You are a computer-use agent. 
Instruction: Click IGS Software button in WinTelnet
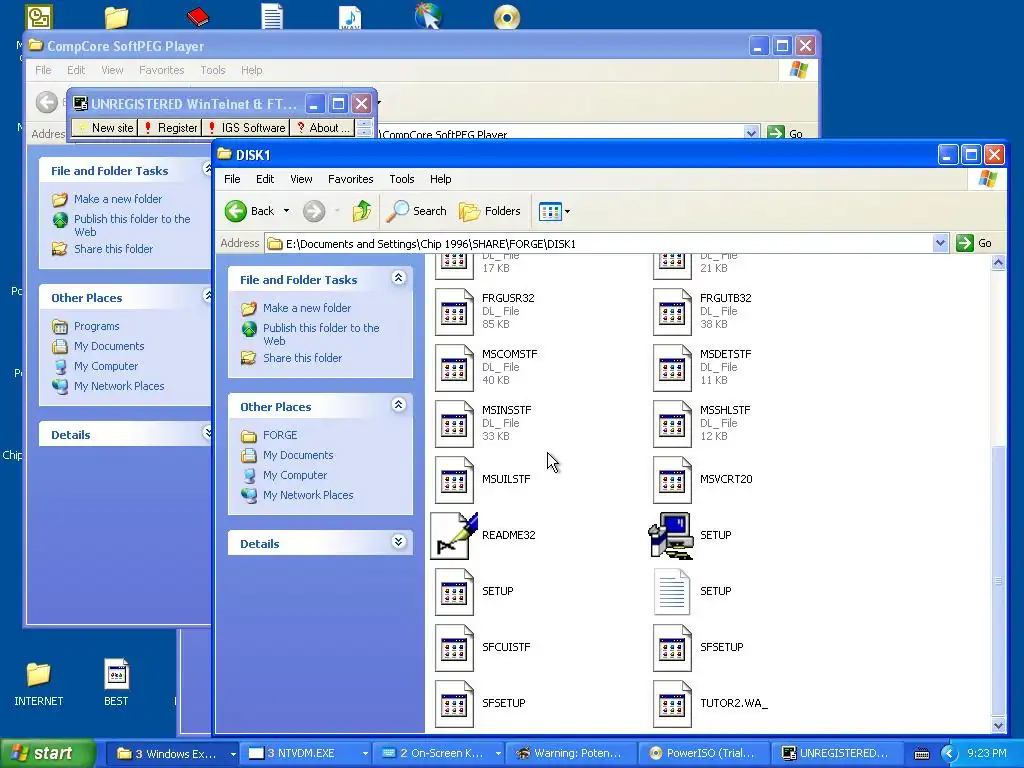(246, 128)
